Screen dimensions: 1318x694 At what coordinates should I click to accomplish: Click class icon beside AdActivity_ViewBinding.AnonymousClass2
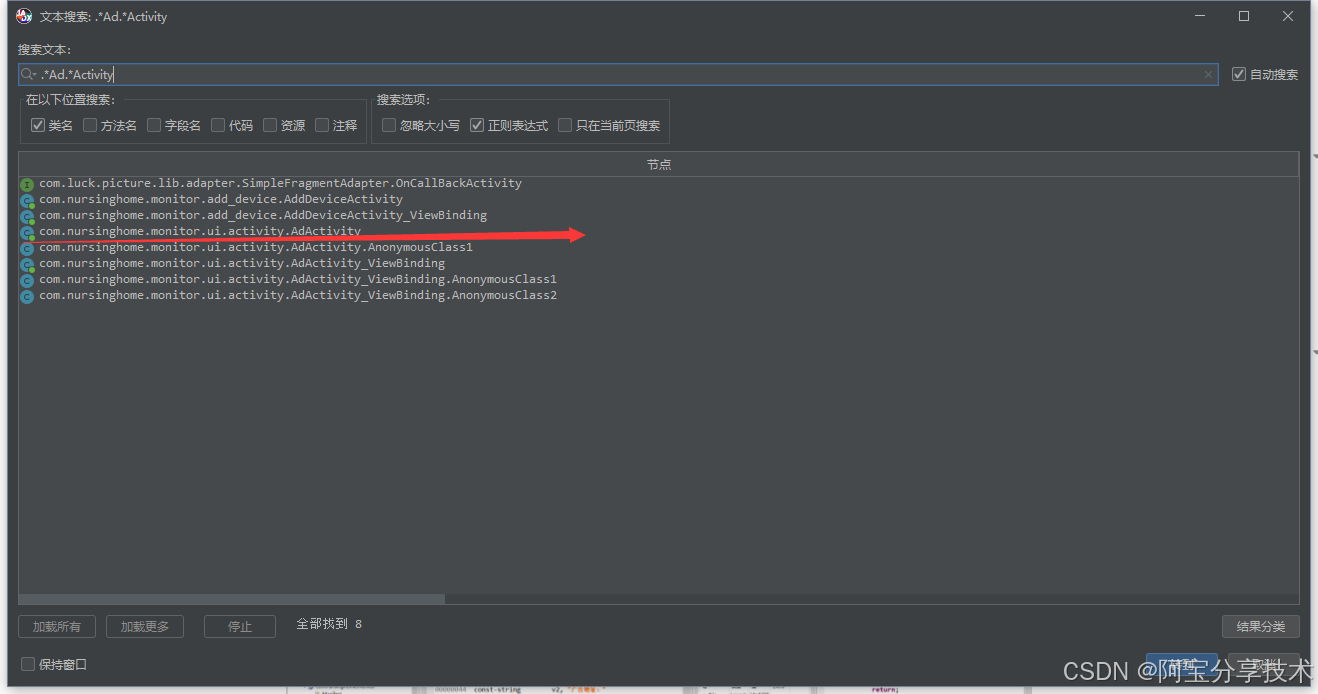(x=27, y=296)
